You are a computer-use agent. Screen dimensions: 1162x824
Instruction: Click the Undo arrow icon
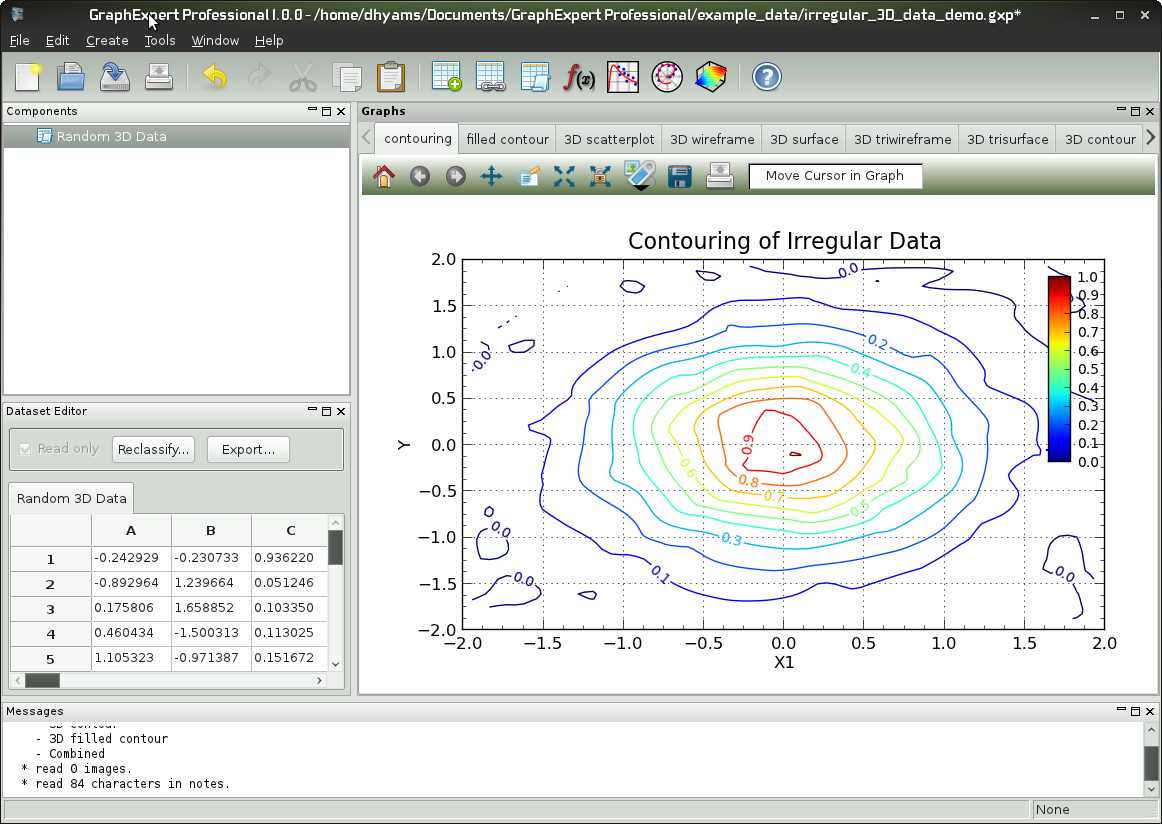[214, 77]
